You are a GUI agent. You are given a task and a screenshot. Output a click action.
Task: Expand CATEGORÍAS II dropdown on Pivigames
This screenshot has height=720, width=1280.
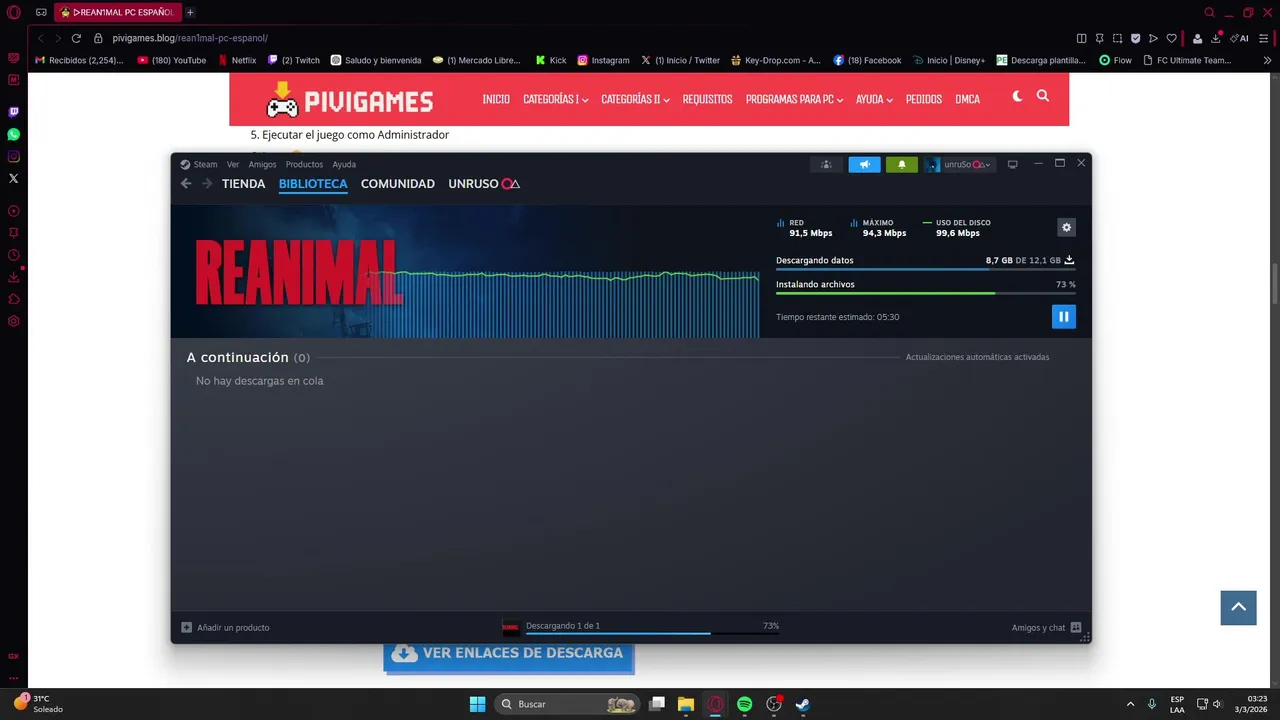tap(635, 99)
